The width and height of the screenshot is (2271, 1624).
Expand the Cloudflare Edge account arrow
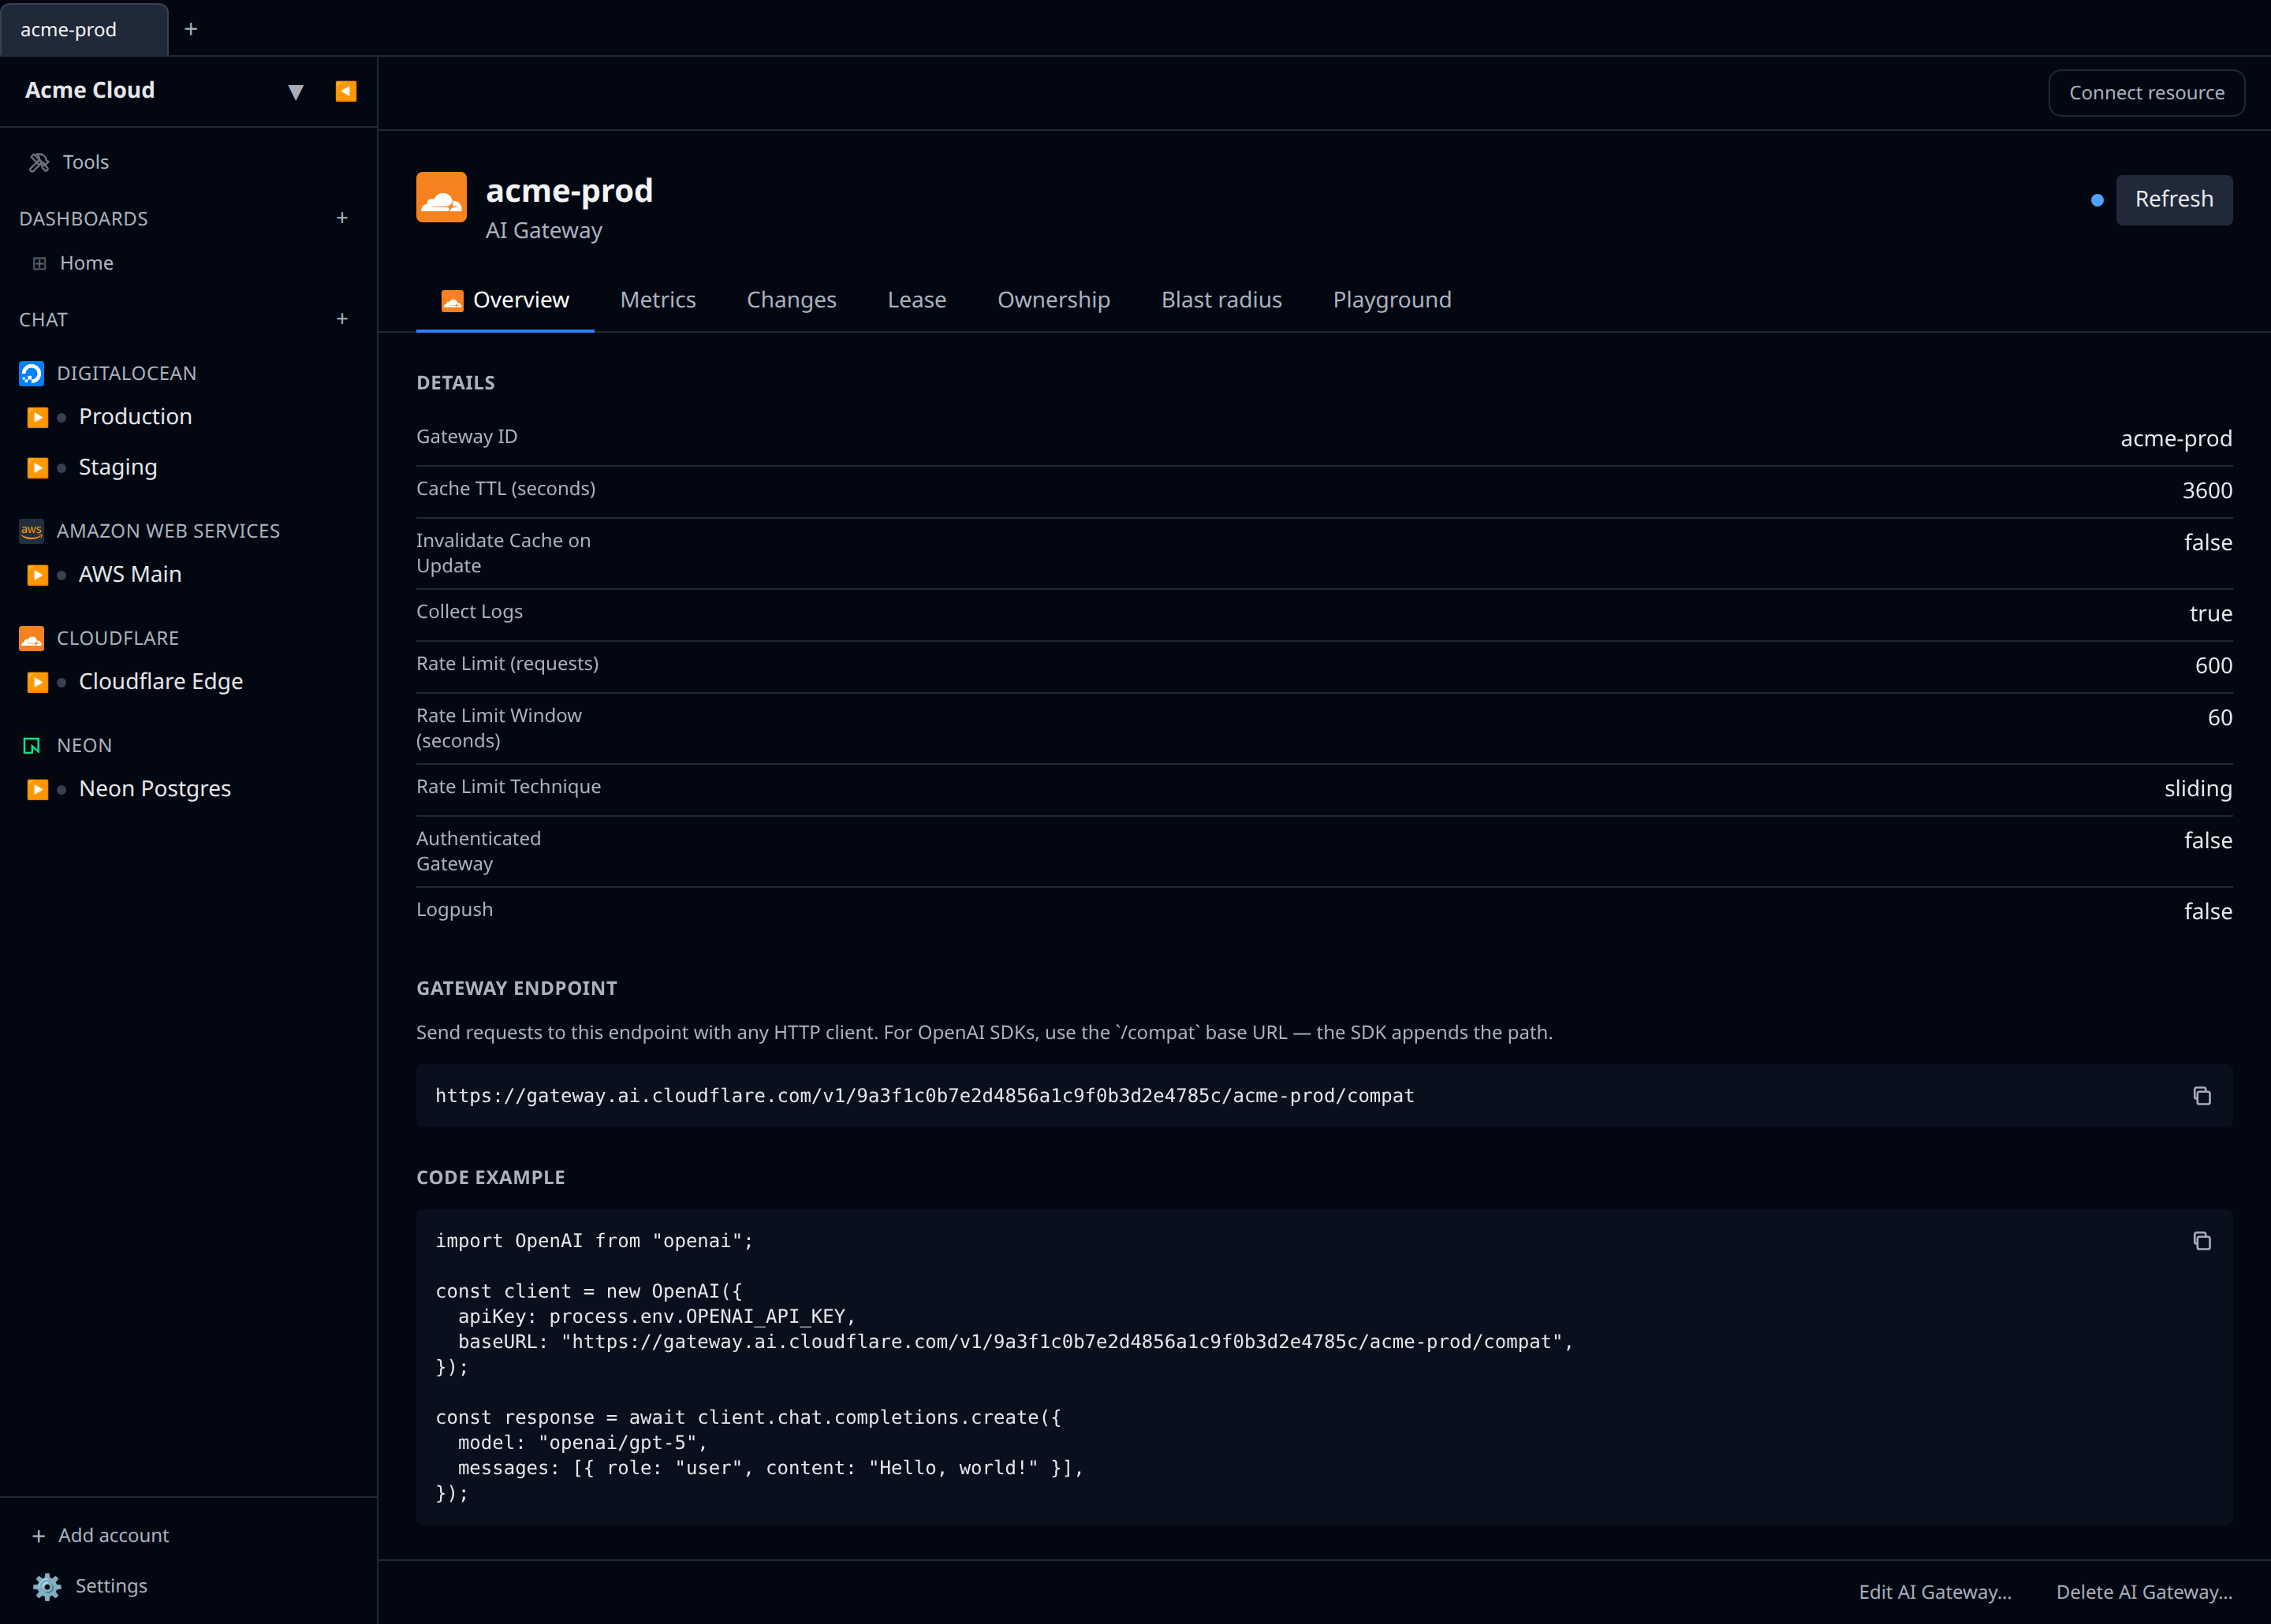[x=37, y=682]
